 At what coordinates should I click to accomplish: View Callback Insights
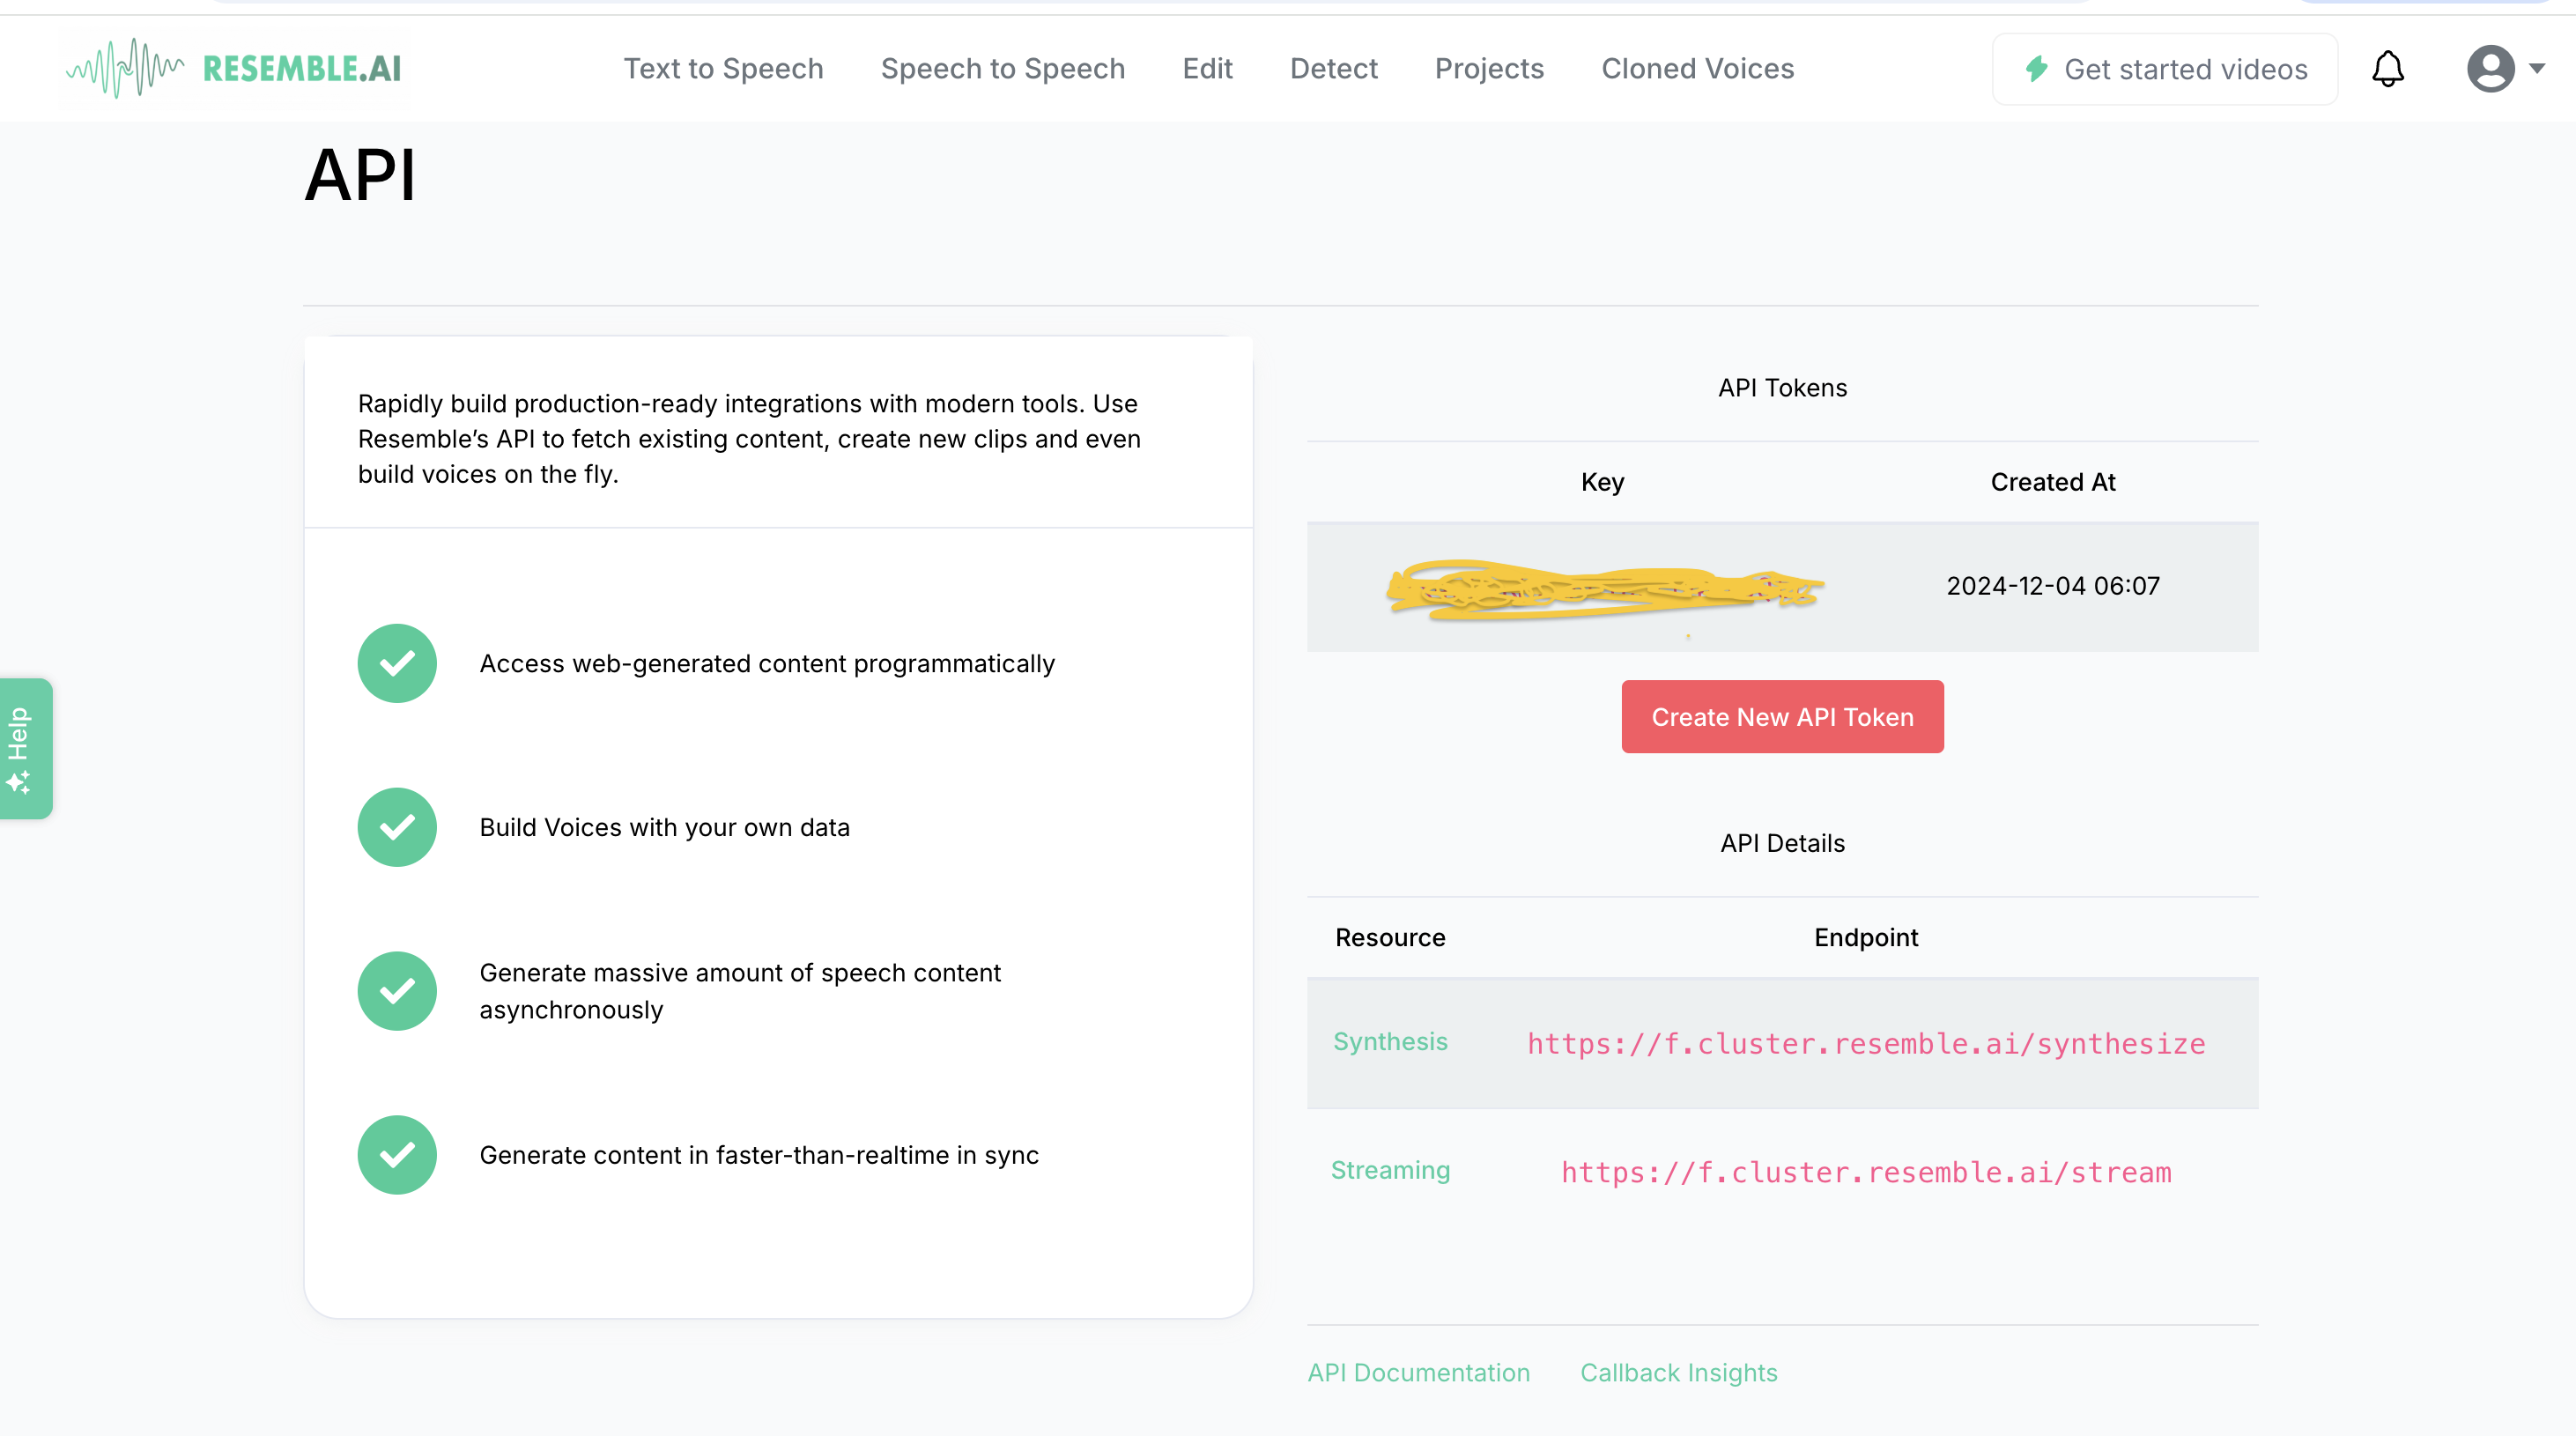click(1677, 1372)
